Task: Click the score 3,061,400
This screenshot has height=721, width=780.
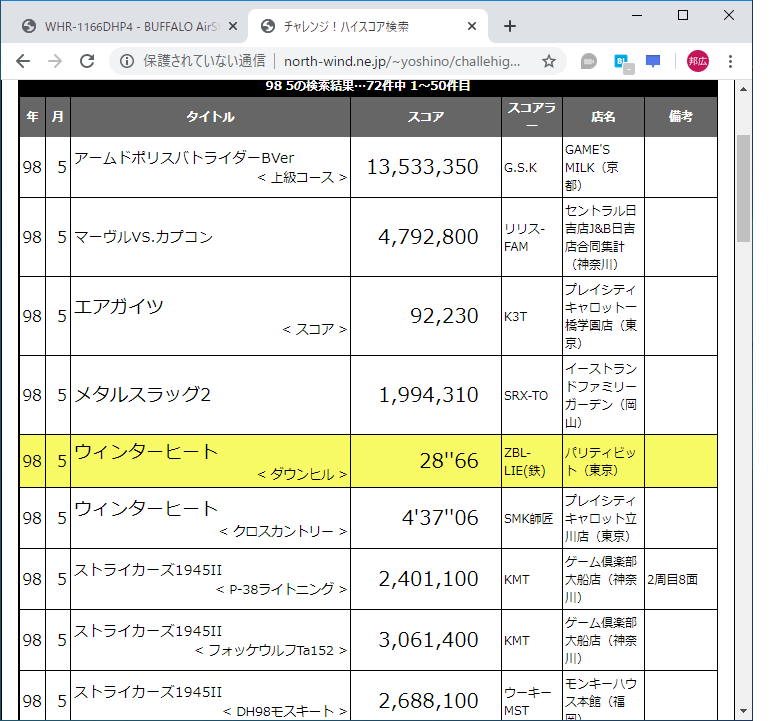Action: [428, 640]
